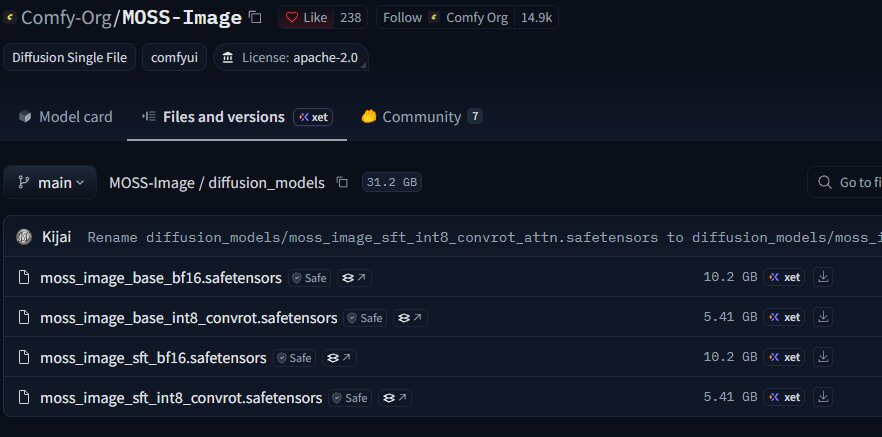Click 5.41 GB size of moss_image_base_int8_convrot
This screenshot has height=437, width=882.
730,317
